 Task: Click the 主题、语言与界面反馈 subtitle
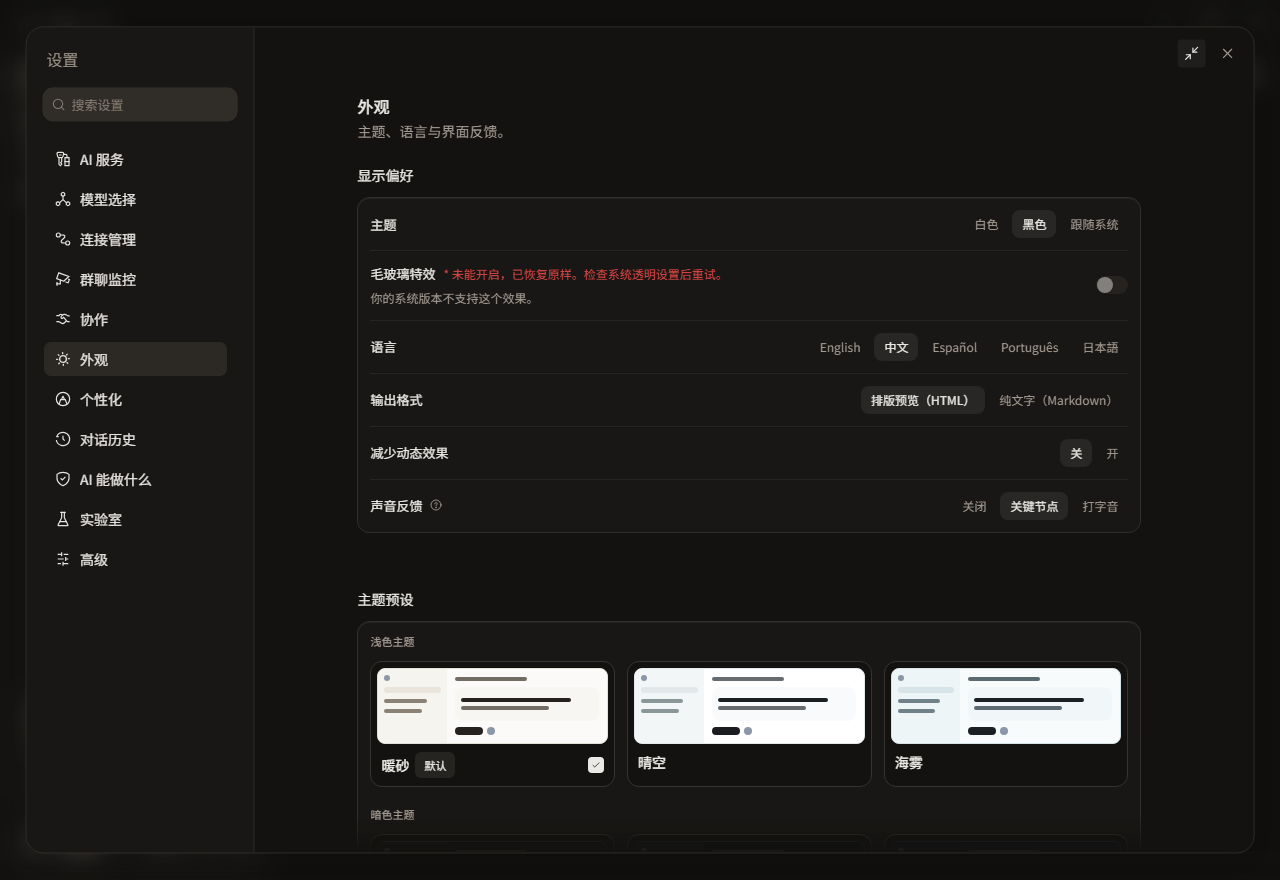[x=432, y=131]
